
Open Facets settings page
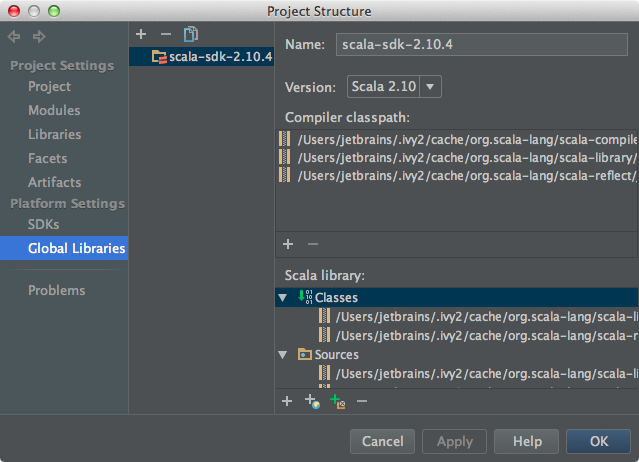coord(48,158)
